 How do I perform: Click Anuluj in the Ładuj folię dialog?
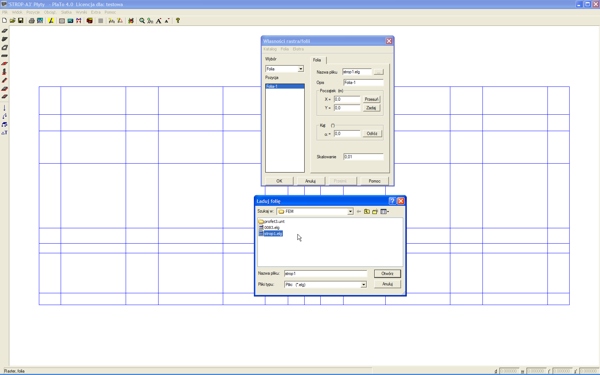point(387,284)
